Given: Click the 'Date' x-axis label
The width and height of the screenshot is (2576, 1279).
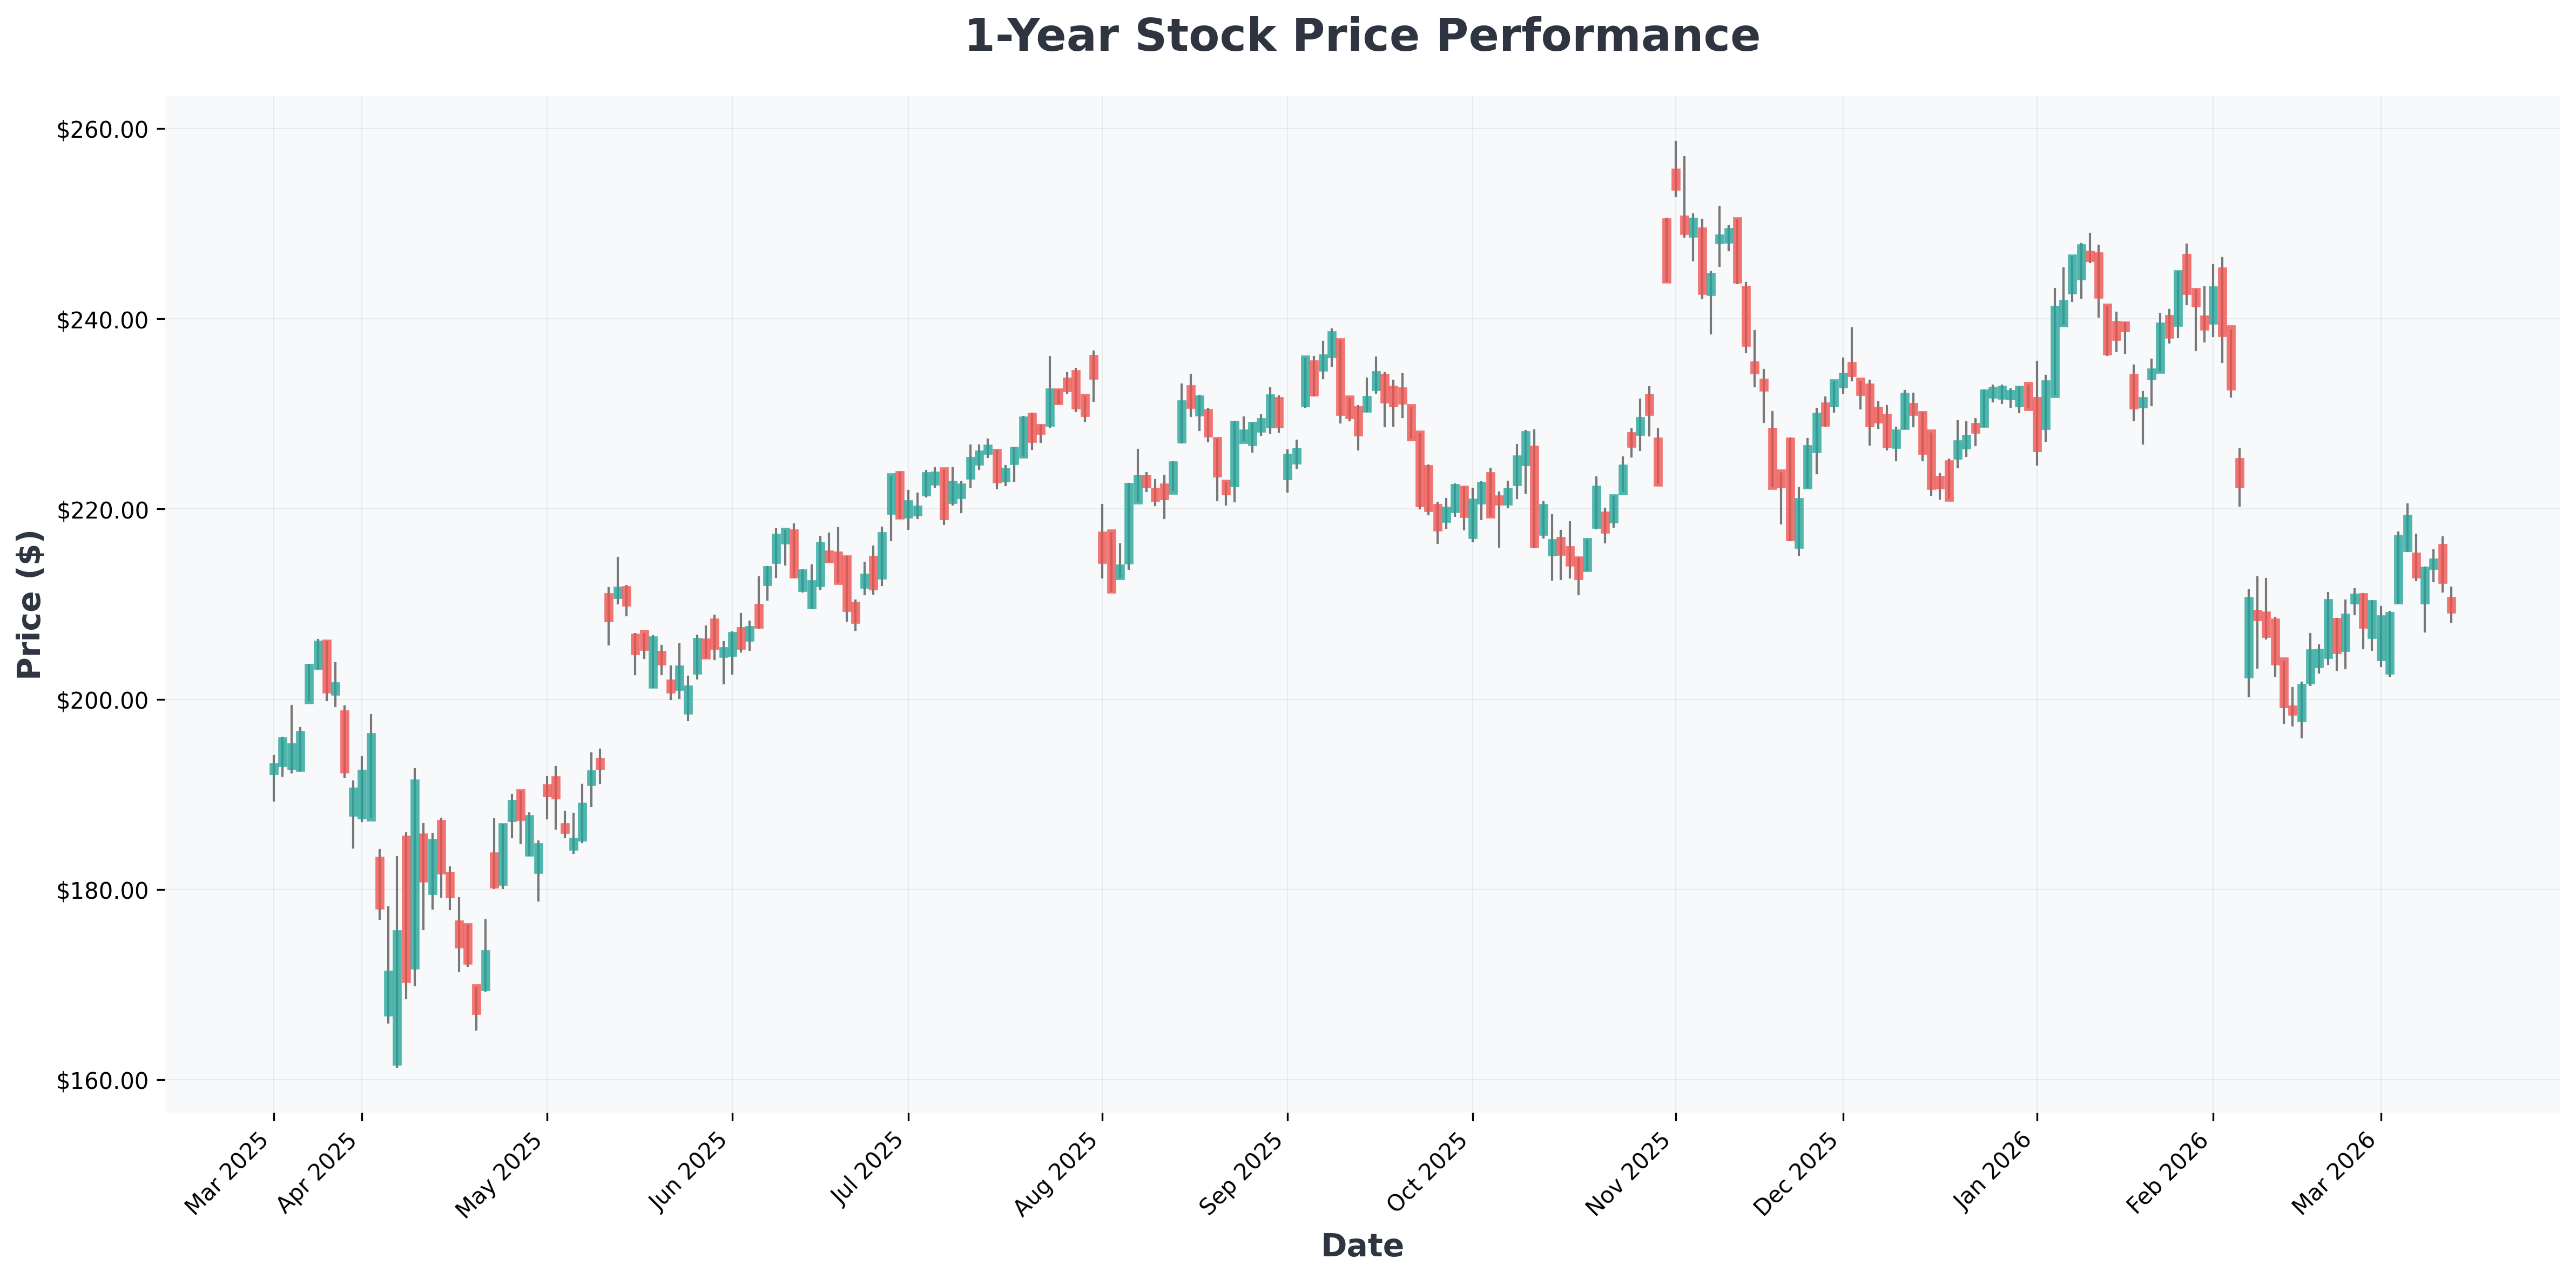Looking at the screenshot, I should (x=1361, y=1245).
